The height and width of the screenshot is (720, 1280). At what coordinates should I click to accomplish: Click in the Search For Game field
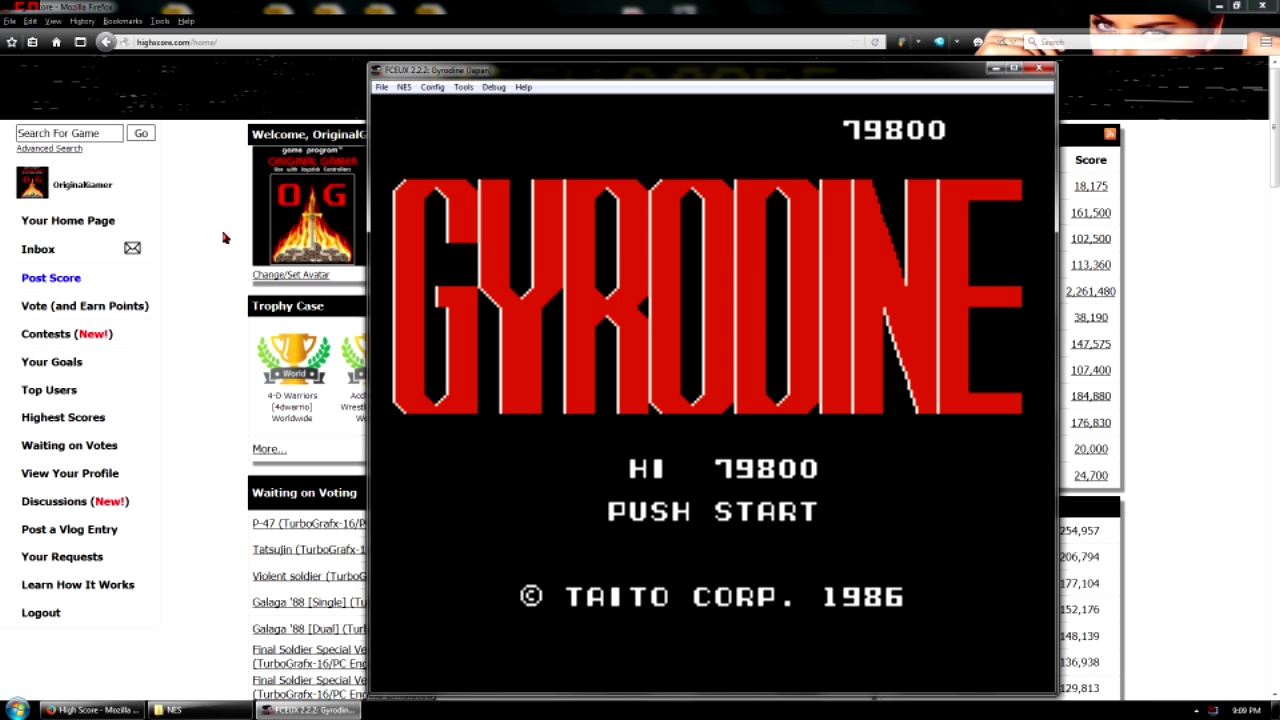69,133
